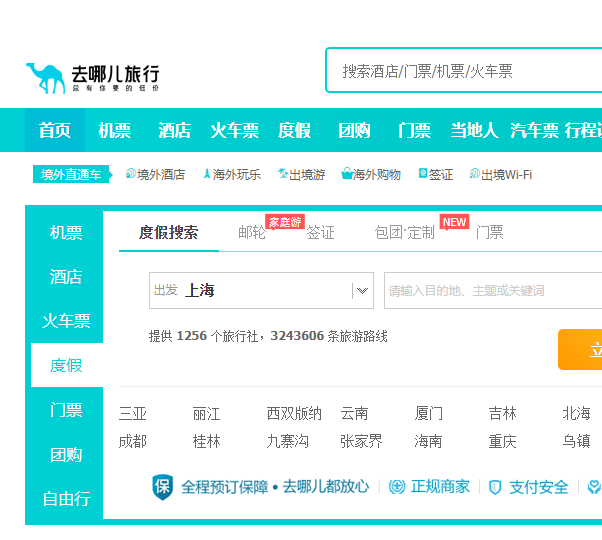Choose the 张家界 destination link
602x540 pixels.
point(361,441)
